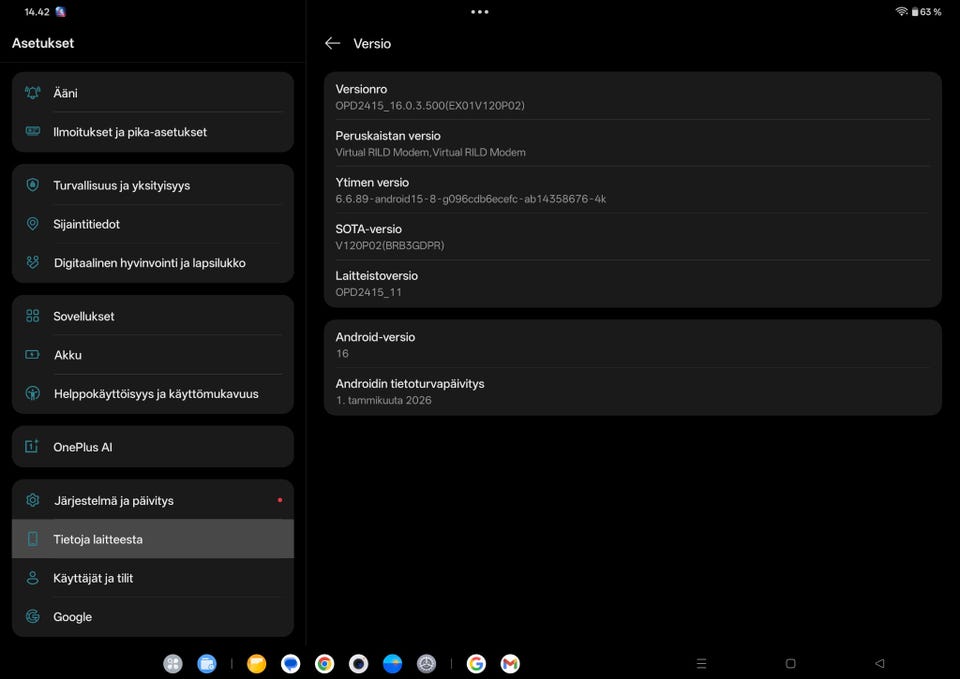Open Gmail from the dock
The image size is (960, 679).
510,664
